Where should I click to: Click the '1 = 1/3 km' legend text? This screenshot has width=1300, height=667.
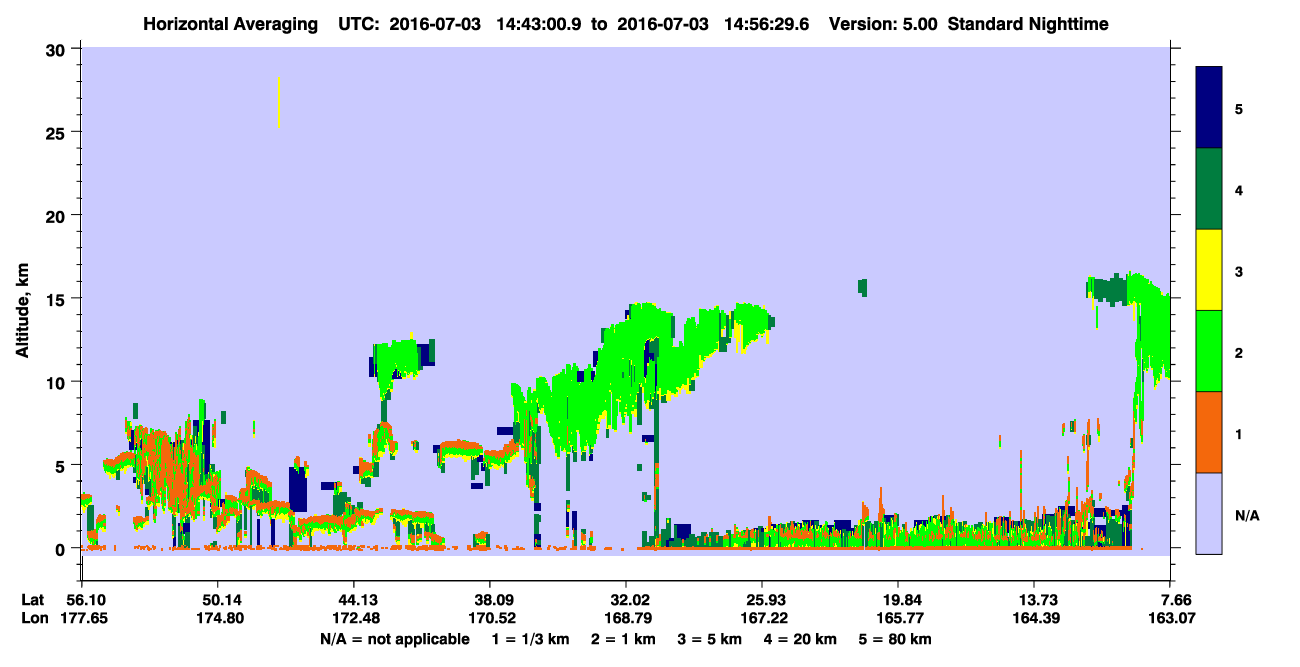pos(529,638)
